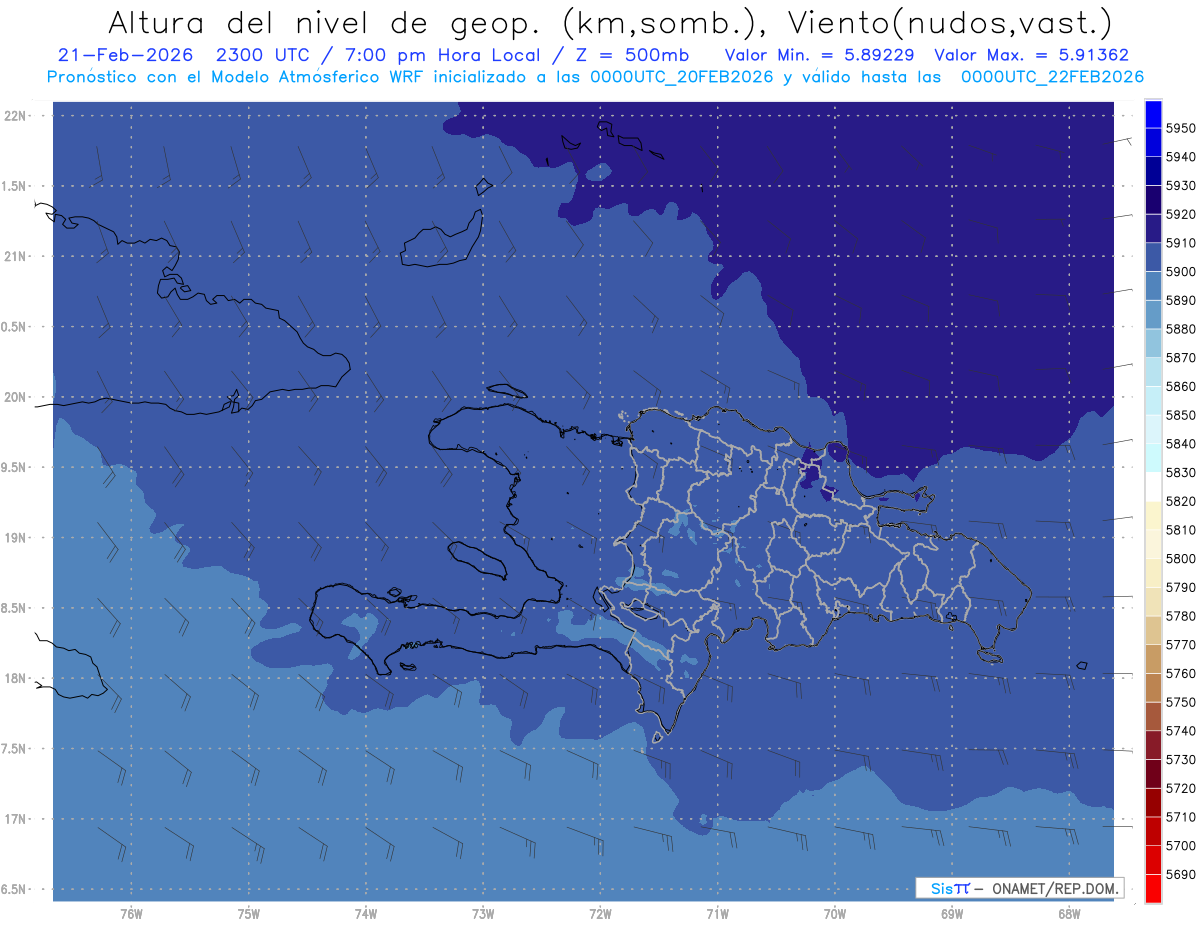Image resolution: width=1200 pixels, height=927 pixels.
Task: Click the '74W' longitude label
Action: click(366, 914)
